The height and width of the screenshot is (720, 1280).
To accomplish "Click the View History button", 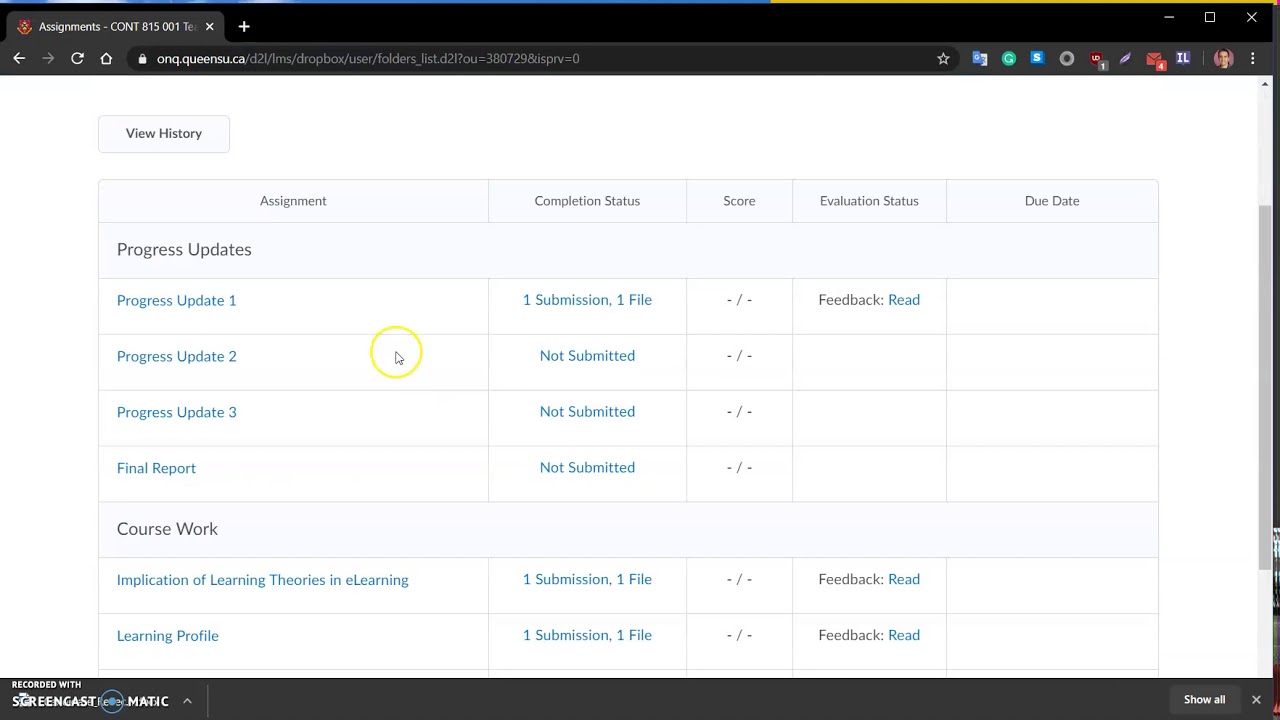I will (x=164, y=133).
